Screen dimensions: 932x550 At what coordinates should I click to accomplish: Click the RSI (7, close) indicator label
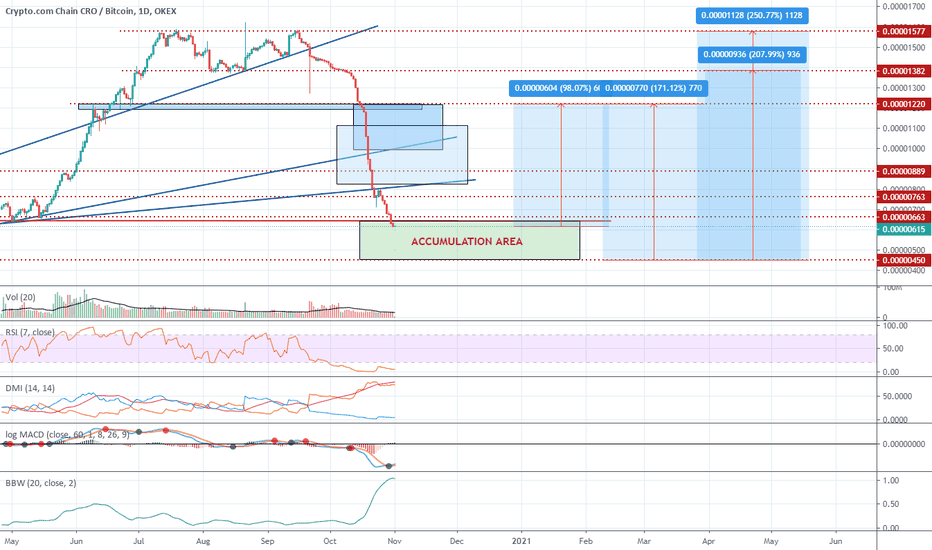click(30, 332)
